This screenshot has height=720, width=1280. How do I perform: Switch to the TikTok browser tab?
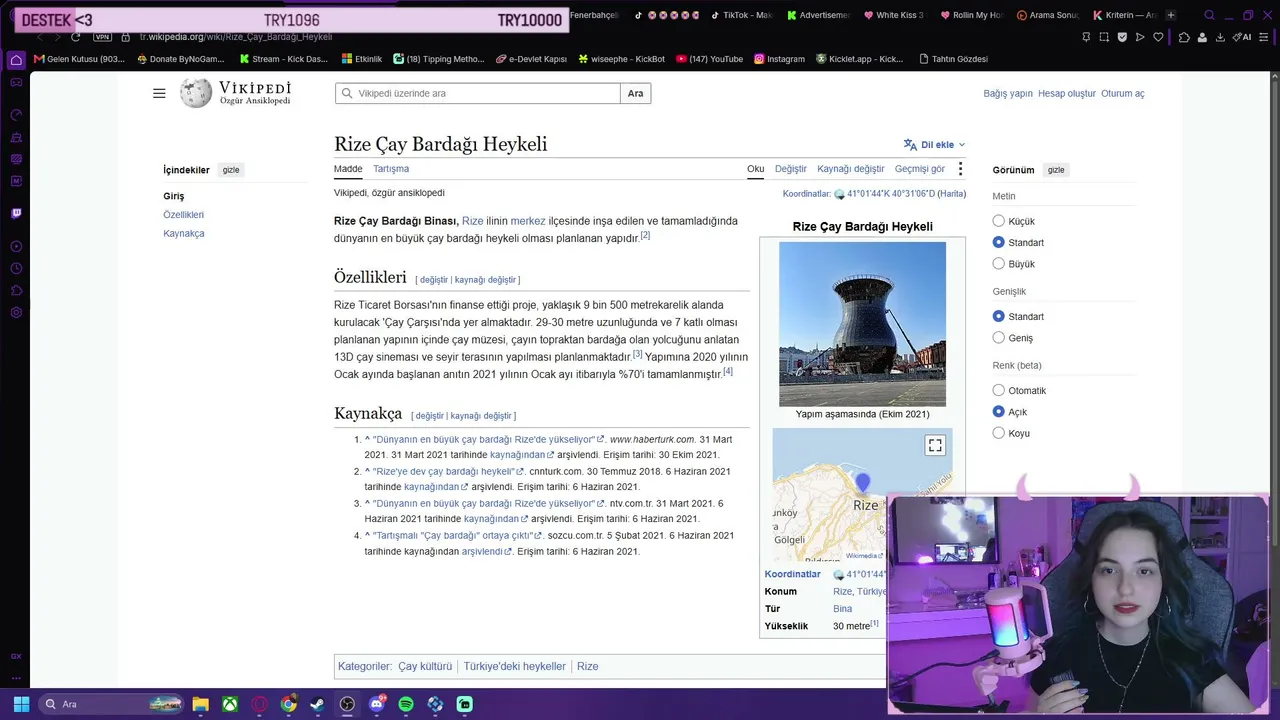(742, 15)
